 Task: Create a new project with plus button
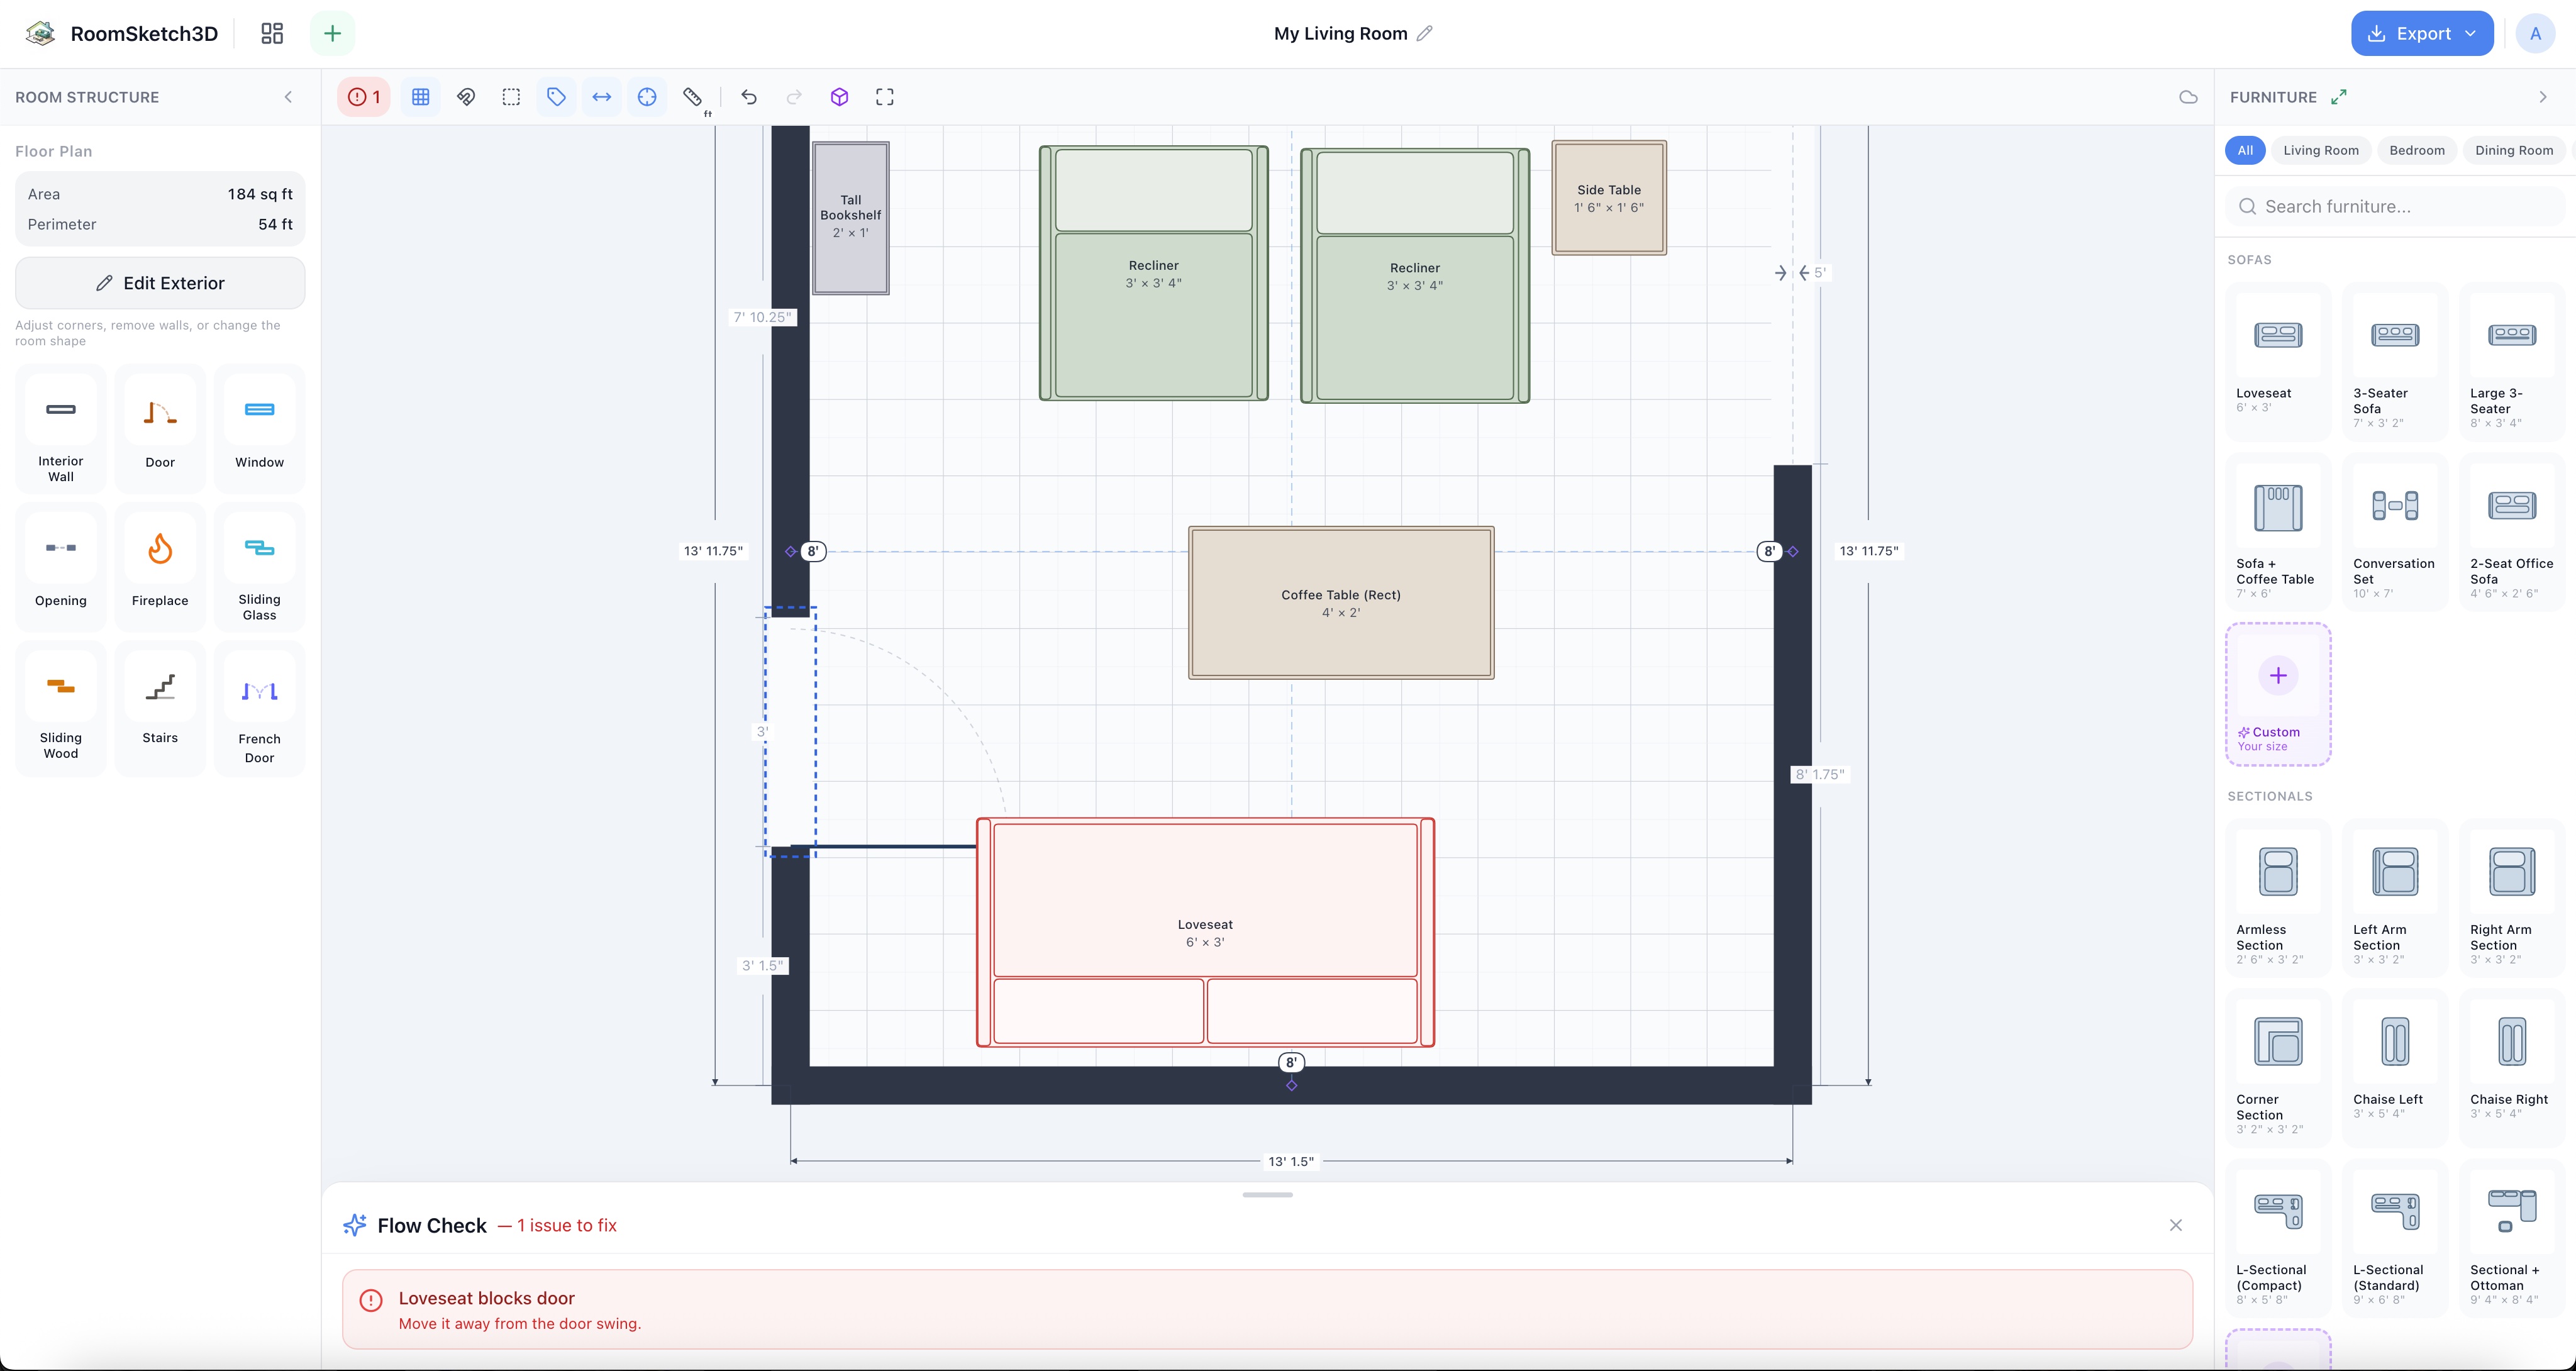(333, 34)
